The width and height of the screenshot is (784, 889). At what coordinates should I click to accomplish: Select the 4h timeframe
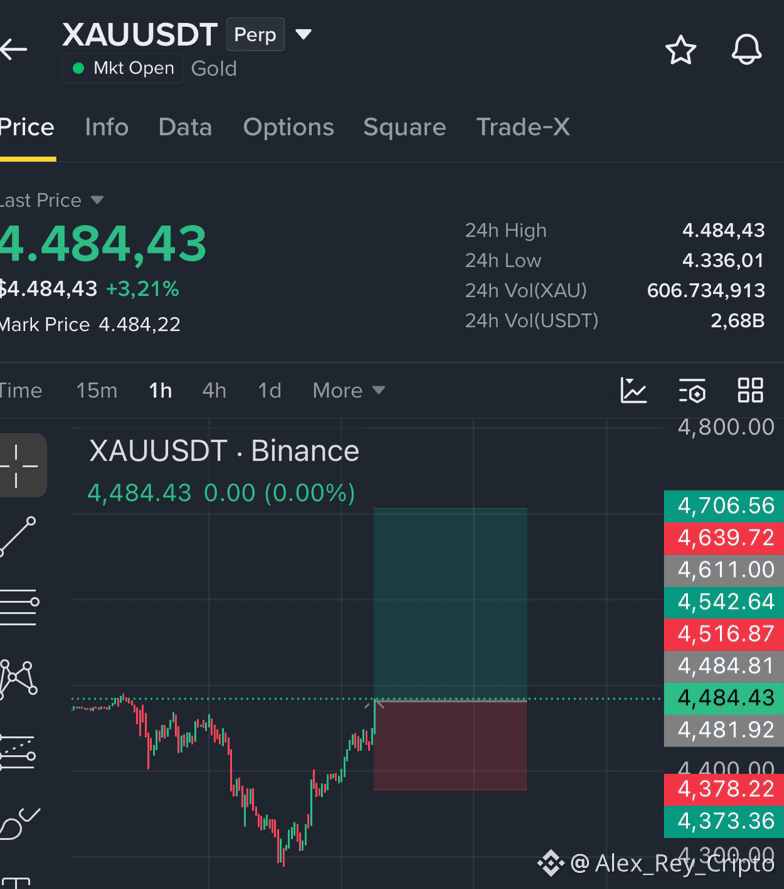(214, 390)
